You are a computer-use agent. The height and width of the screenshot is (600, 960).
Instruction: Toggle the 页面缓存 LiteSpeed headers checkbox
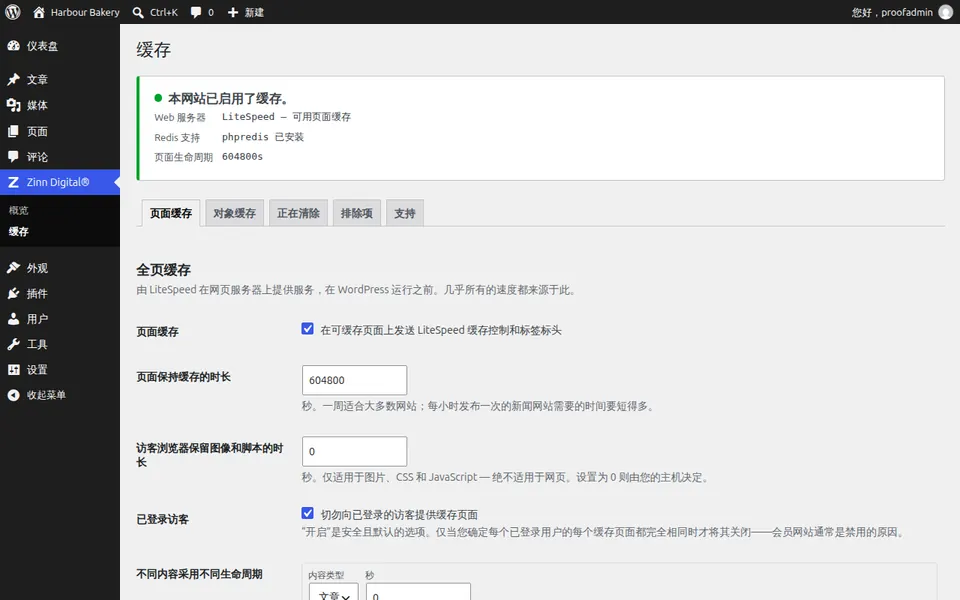point(307,329)
